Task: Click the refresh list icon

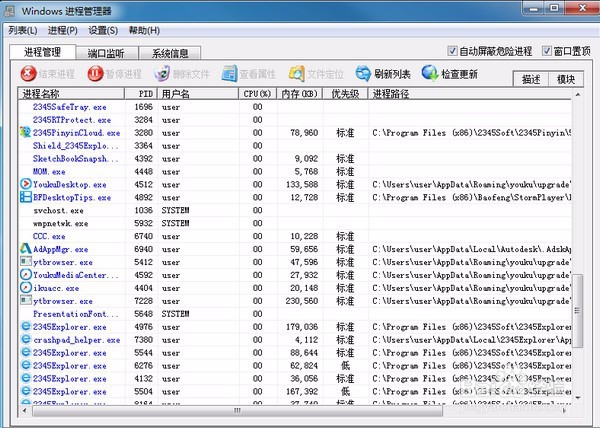Action: pos(363,74)
